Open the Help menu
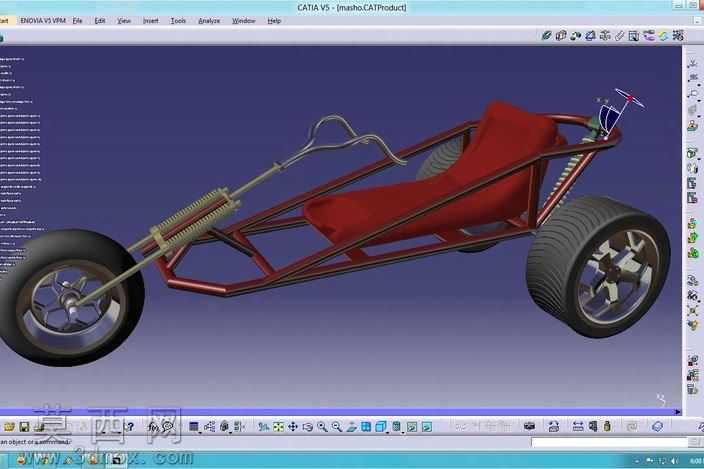 coord(274,21)
